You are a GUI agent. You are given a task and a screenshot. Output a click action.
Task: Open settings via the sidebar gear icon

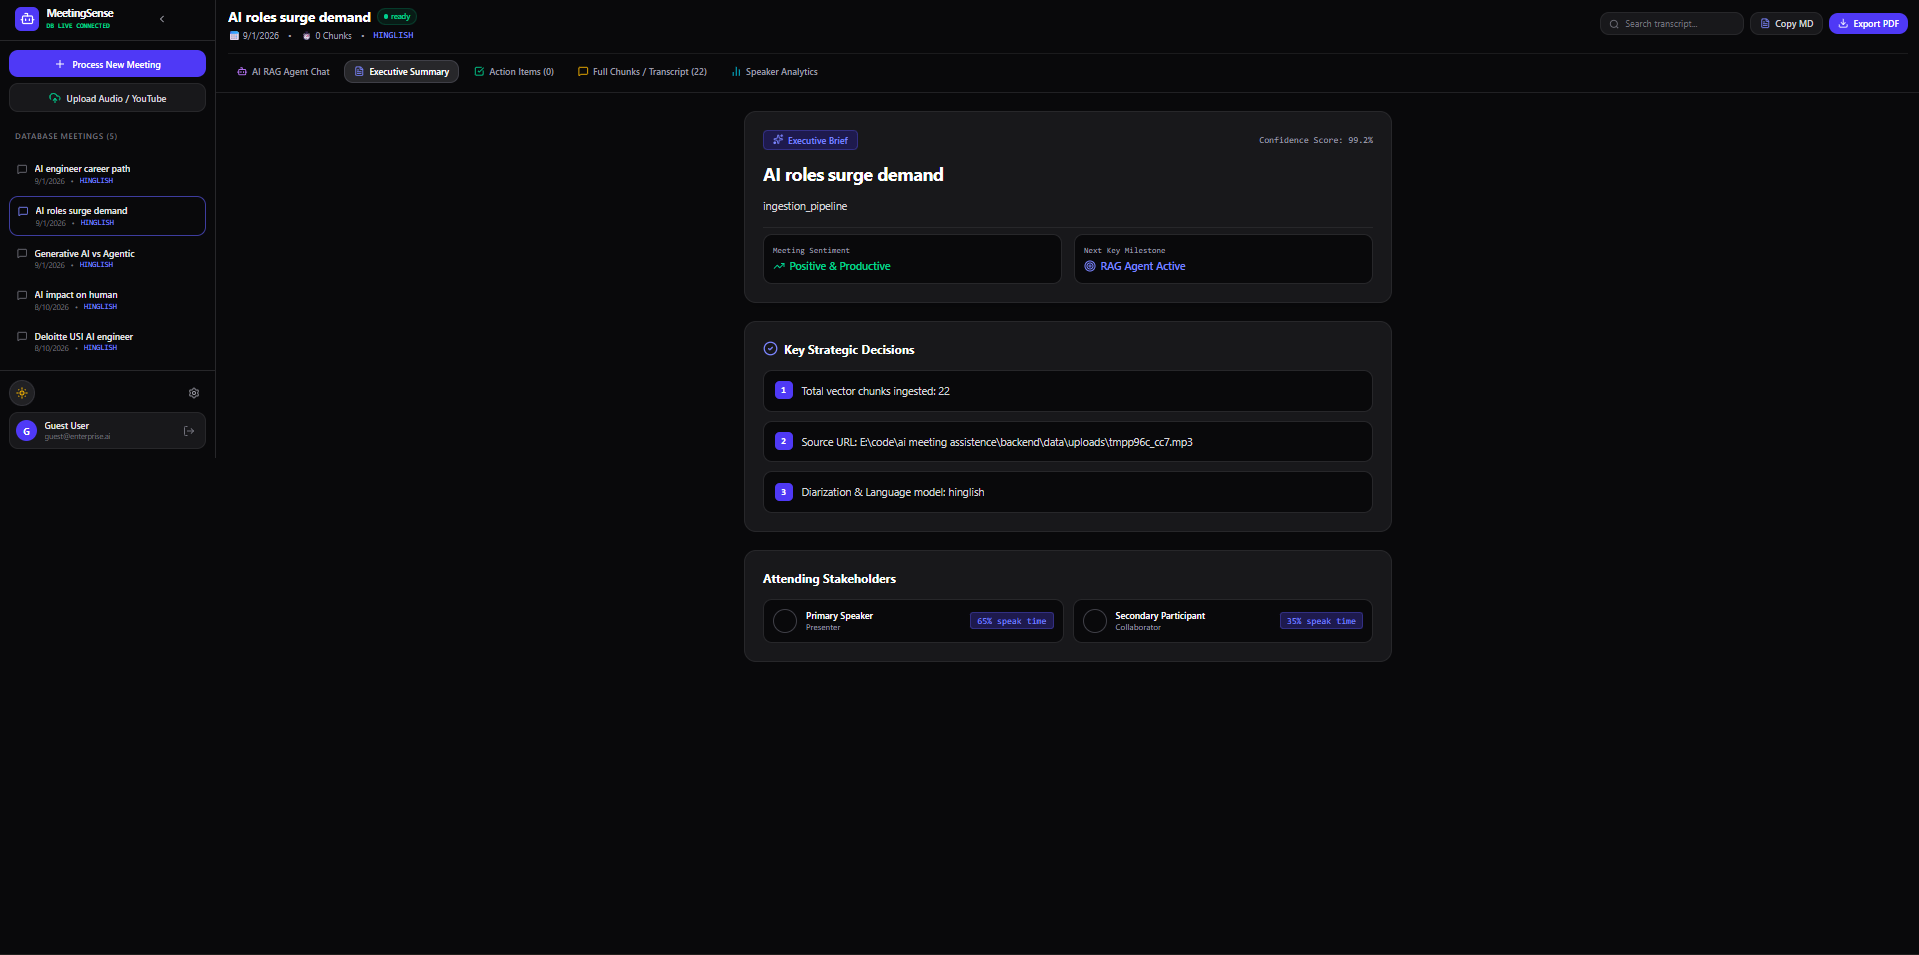point(194,393)
